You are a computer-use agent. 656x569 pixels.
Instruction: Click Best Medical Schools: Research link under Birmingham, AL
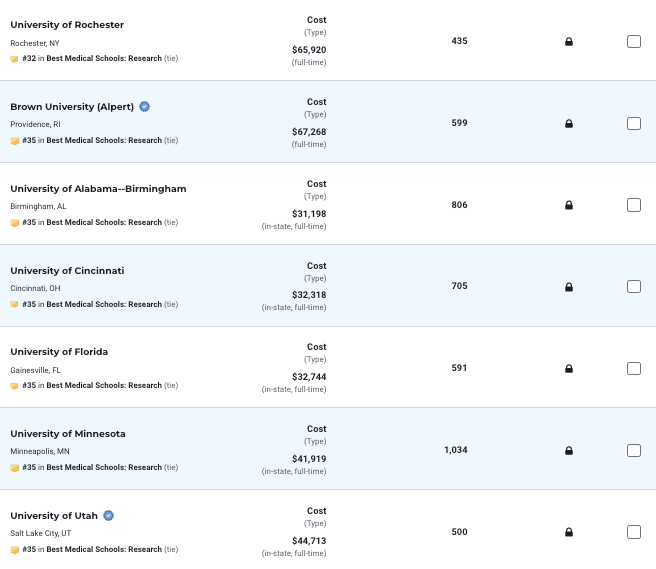pyautogui.click(x=104, y=223)
